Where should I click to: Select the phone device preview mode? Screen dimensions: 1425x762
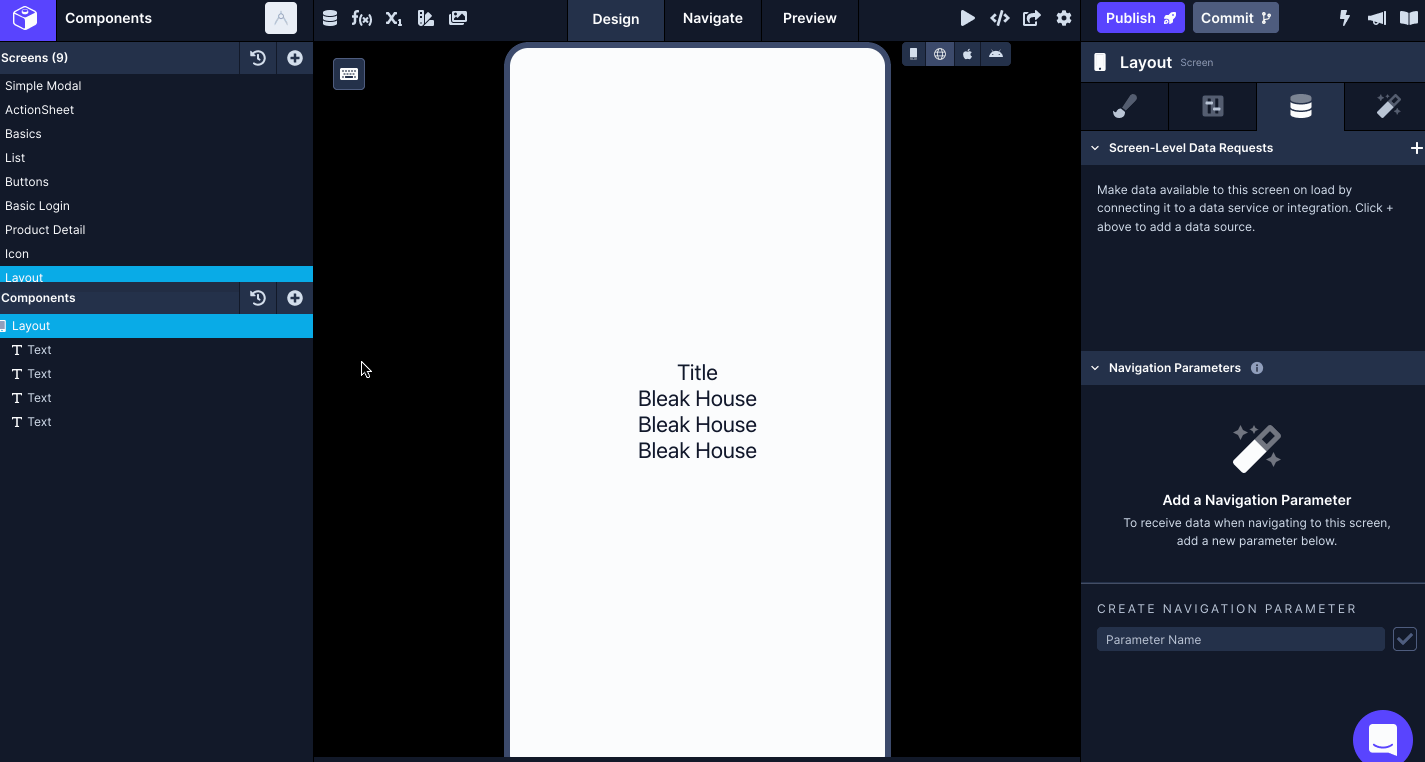click(x=913, y=54)
